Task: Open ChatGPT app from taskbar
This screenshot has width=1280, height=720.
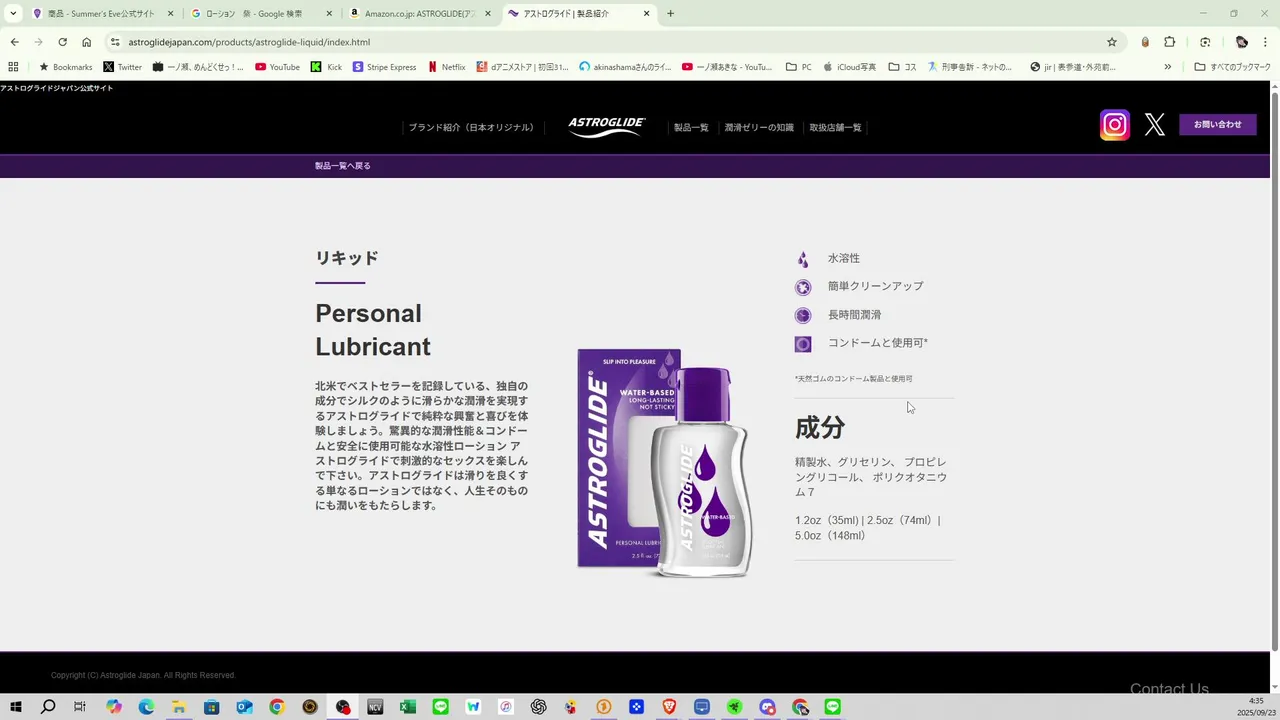Action: pos(539,707)
